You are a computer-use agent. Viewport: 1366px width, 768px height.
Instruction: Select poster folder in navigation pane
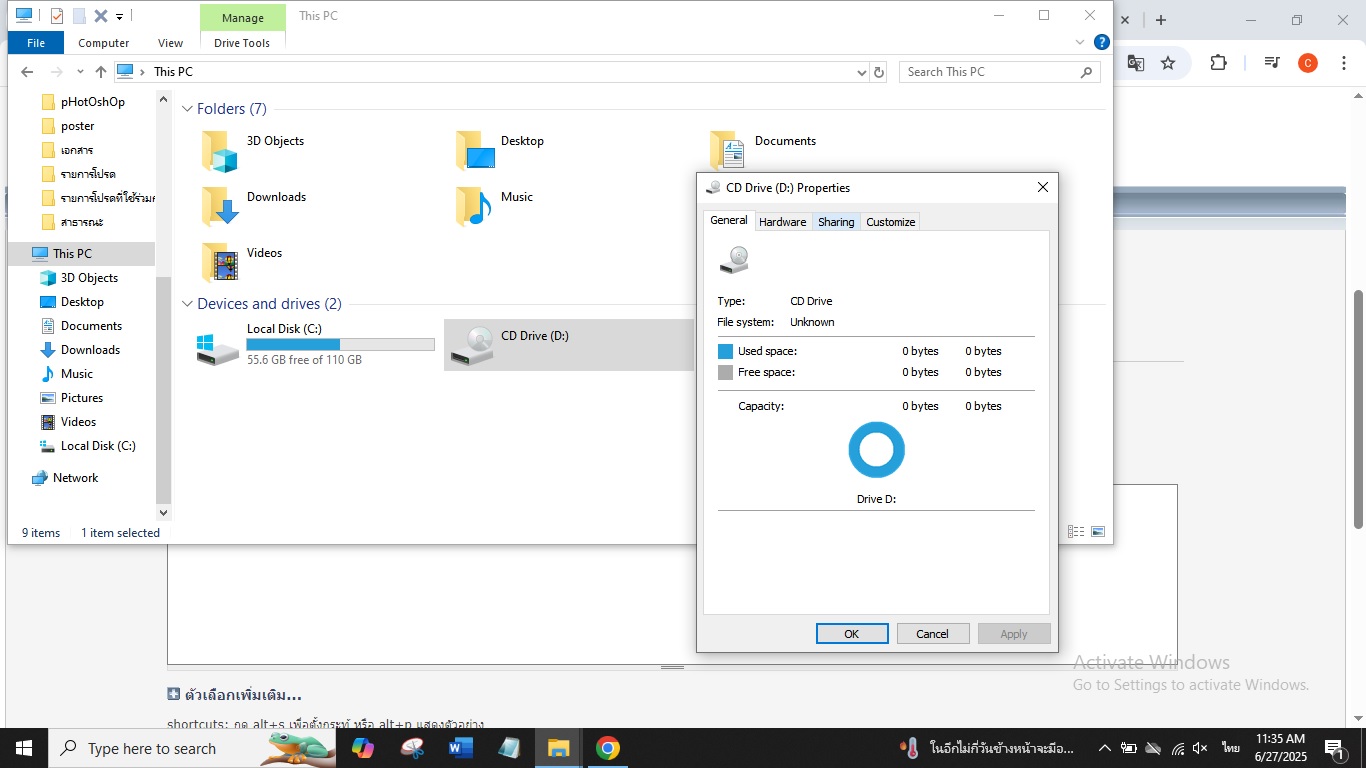click(x=77, y=126)
